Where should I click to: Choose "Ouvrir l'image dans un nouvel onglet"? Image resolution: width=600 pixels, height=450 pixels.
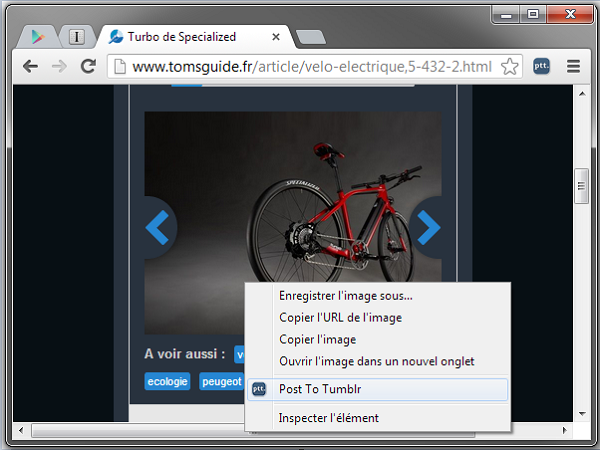tap(377, 361)
